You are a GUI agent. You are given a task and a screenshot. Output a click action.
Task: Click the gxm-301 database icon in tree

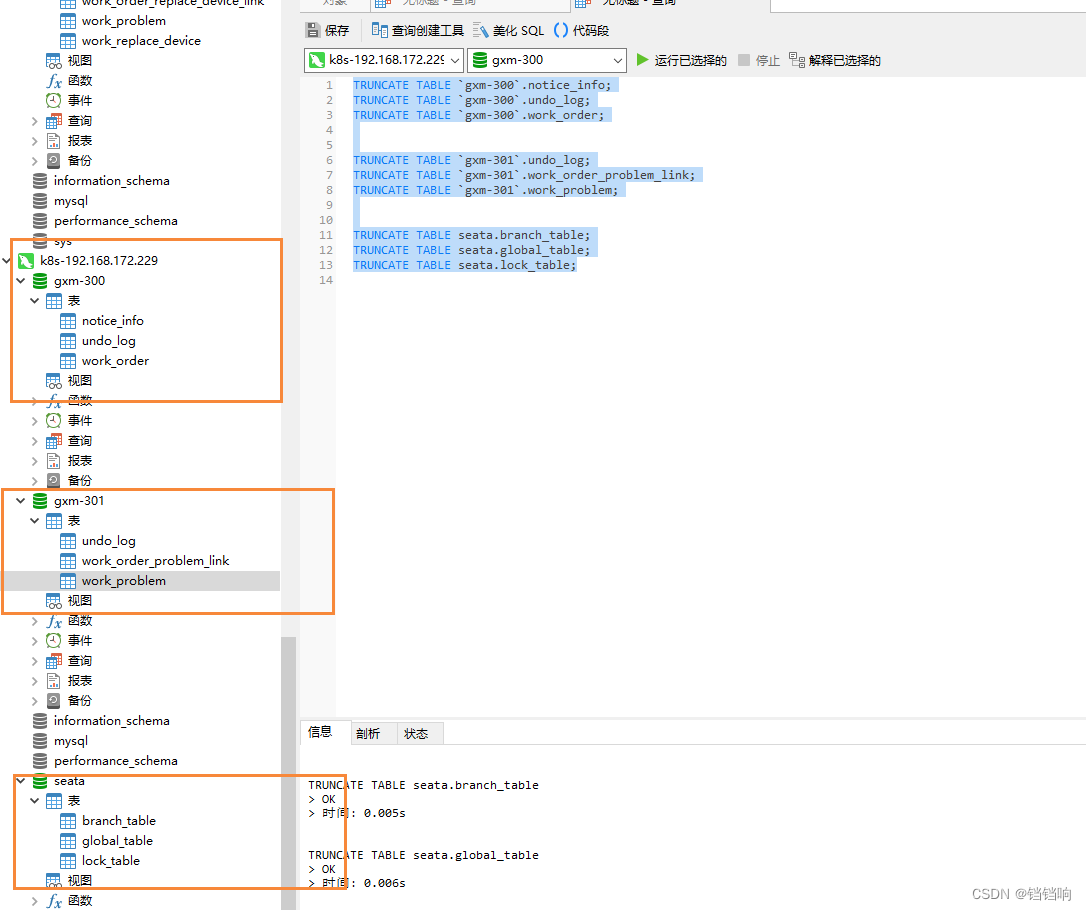point(40,501)
